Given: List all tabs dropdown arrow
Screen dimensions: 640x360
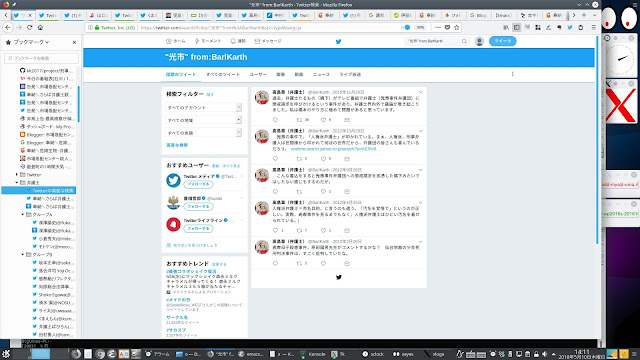Looking at the screenshot, I should coord(594,15).
